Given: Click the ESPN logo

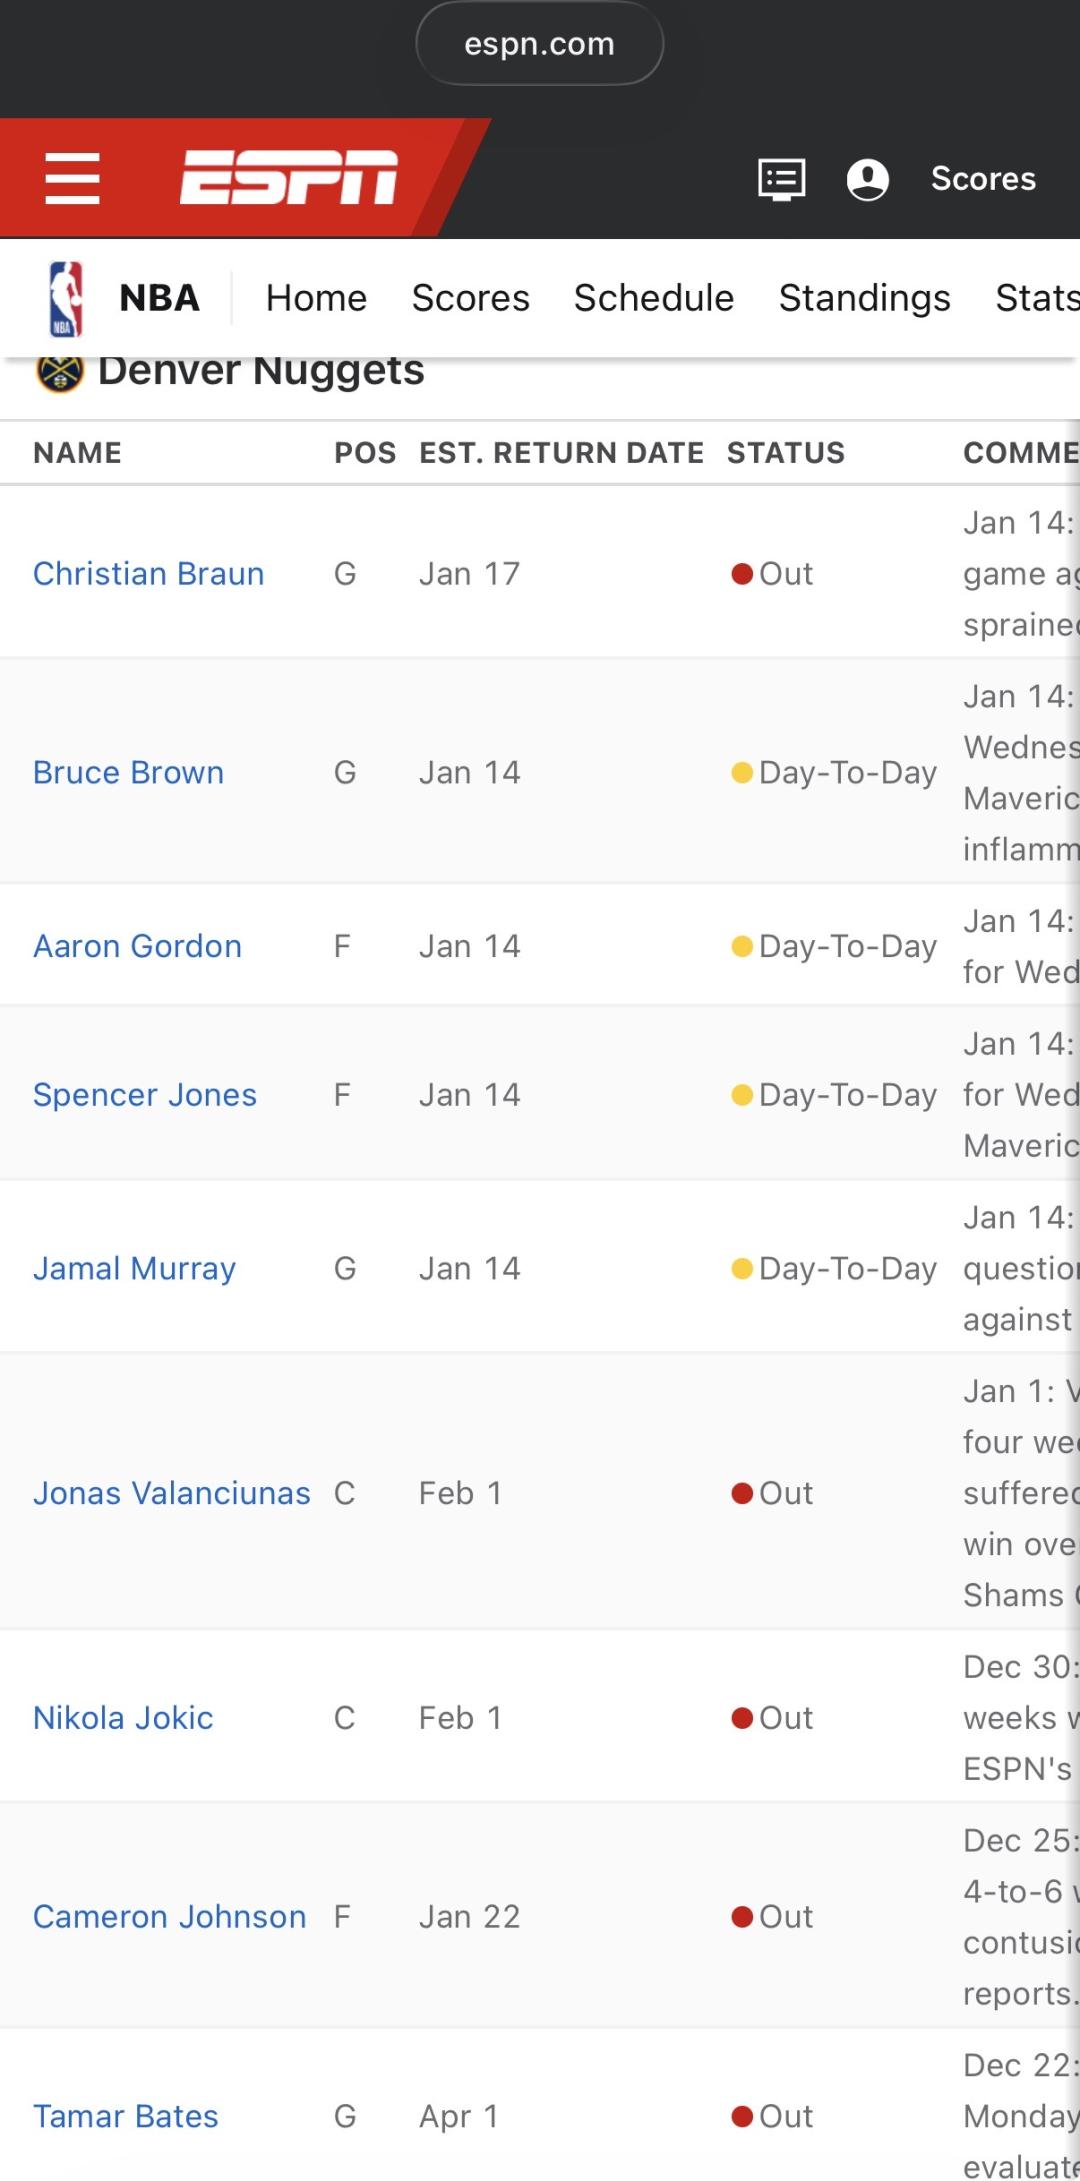Looking at the screenshot, I should (289, 178).
